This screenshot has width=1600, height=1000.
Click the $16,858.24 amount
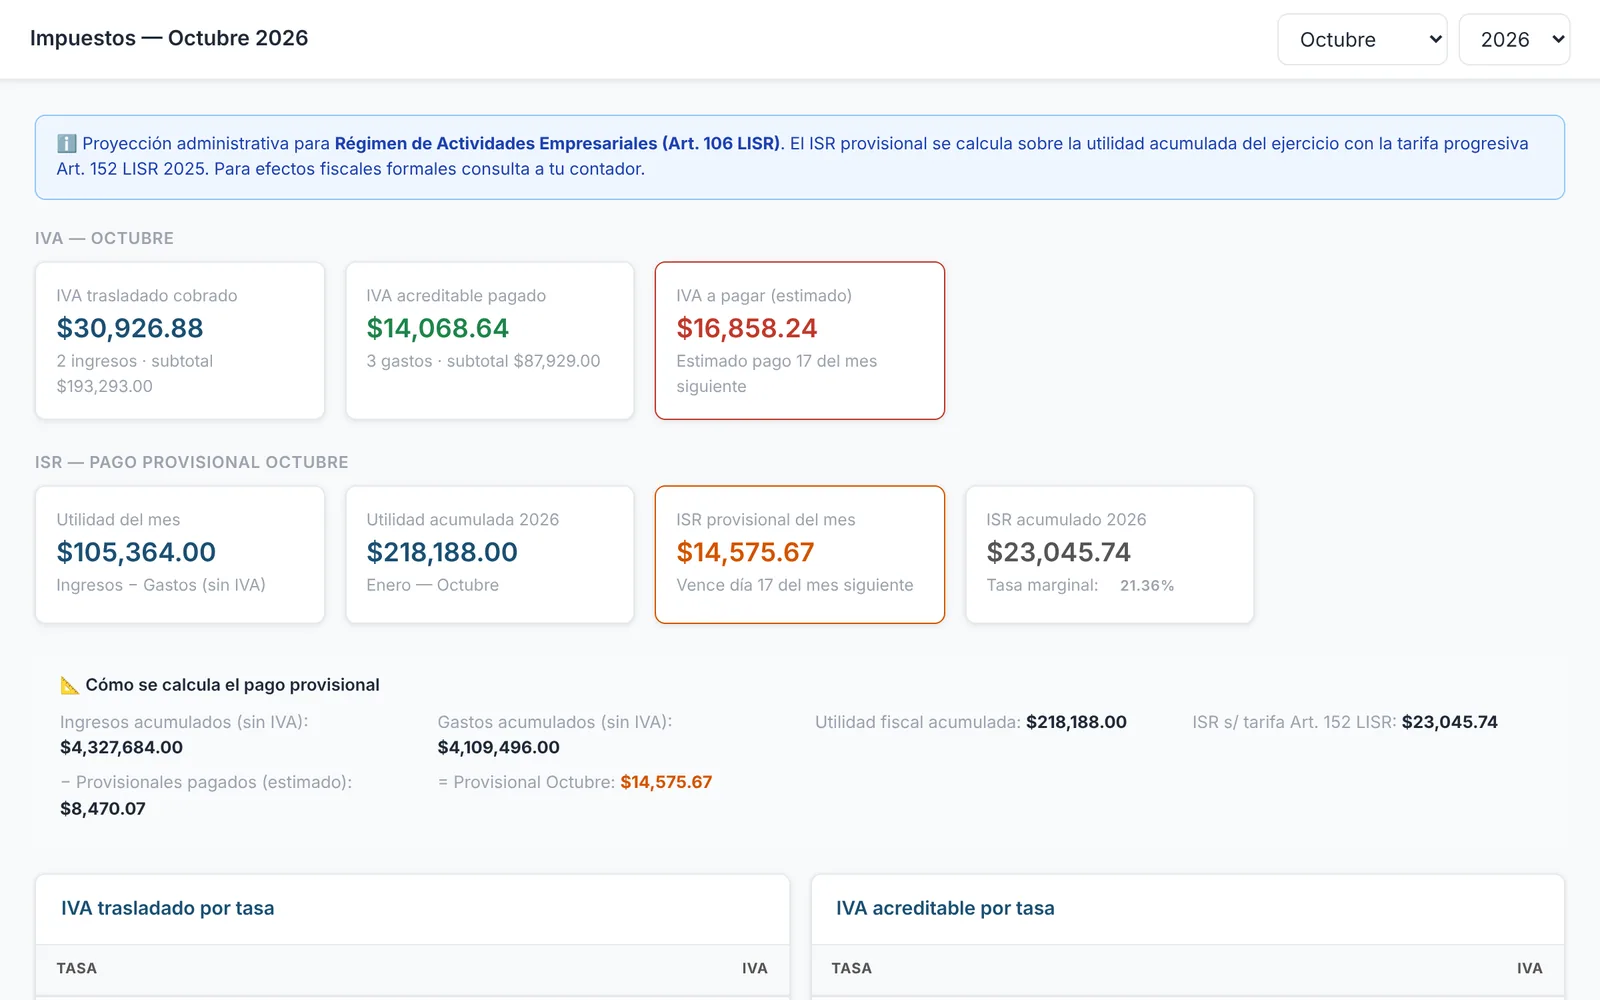(x=747, y=328)
